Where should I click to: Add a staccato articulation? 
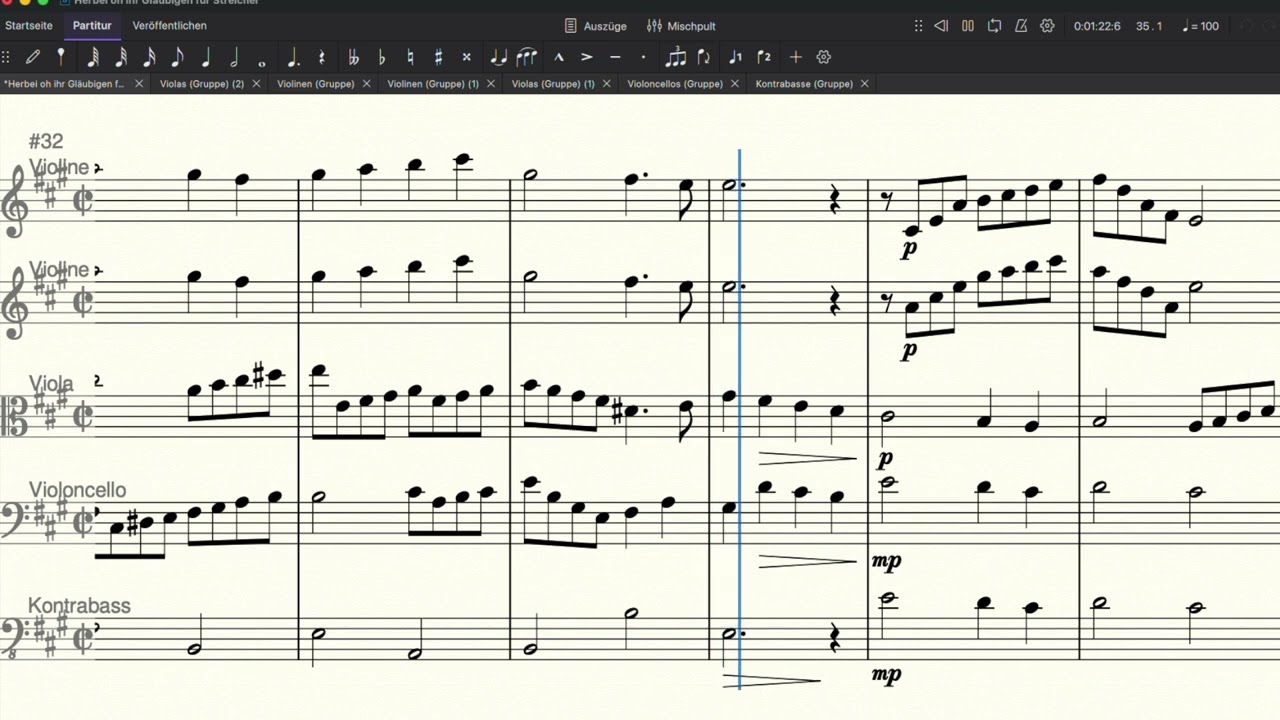click(x=643, y=57)
